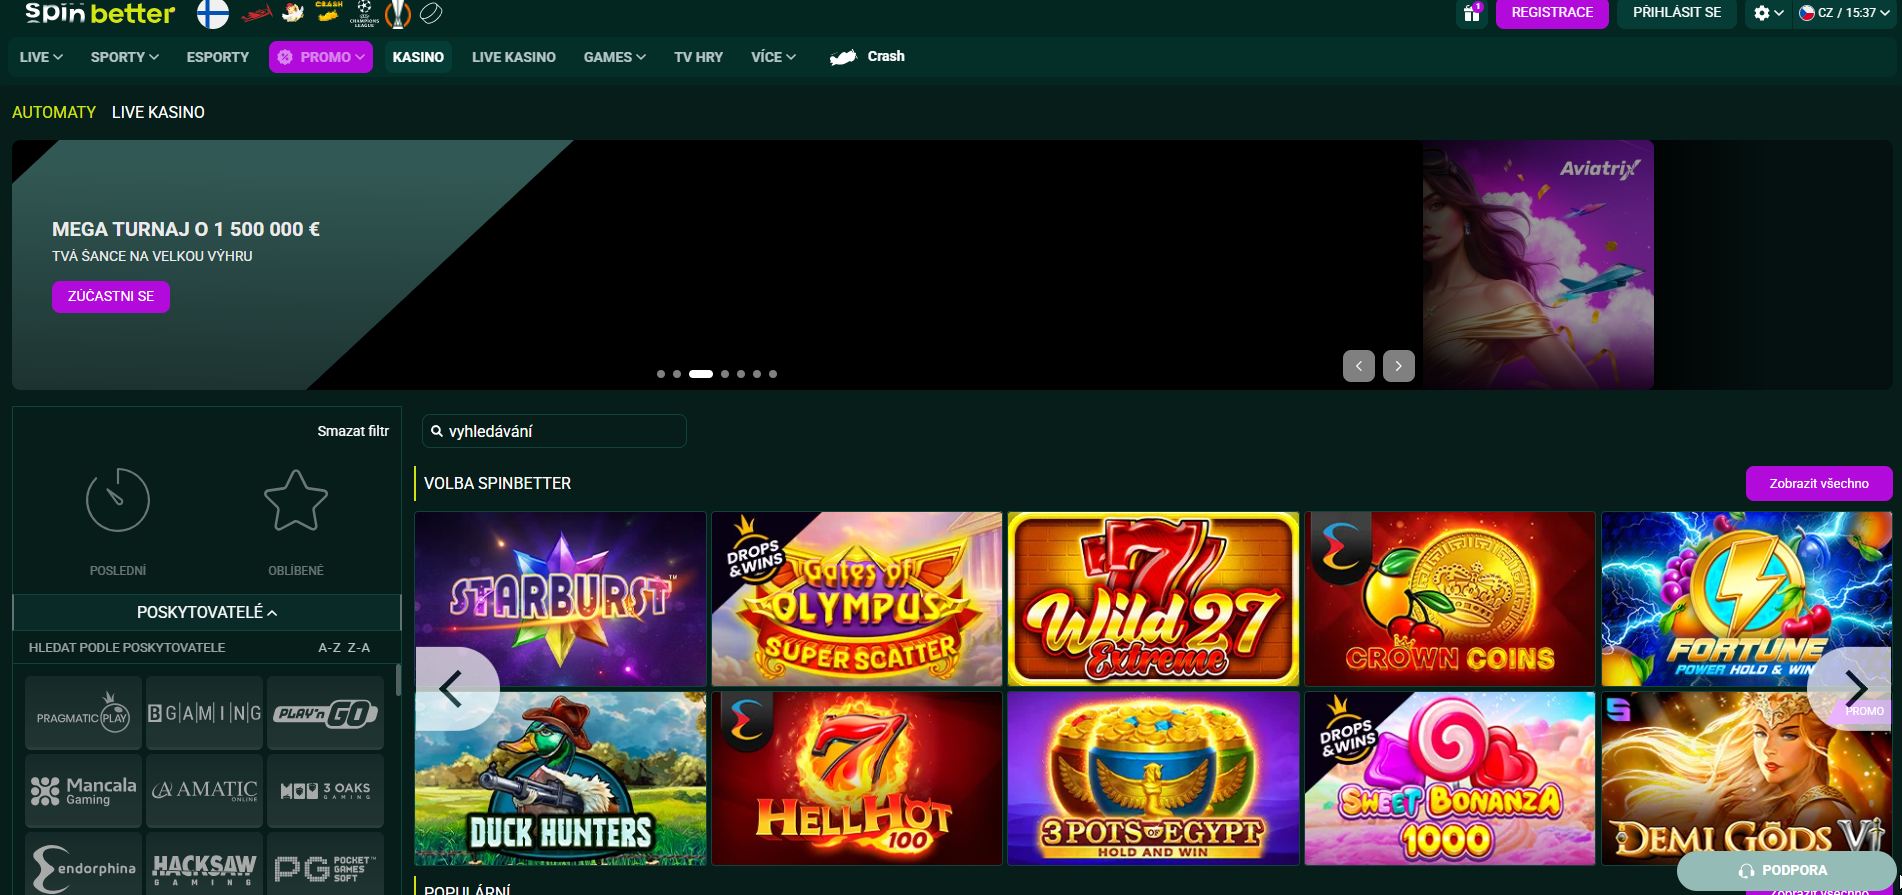This screenshot has height=895, width=1902.
Task: Switch to the LIVE KASINO sub-tab
Action: pos(158,112)
